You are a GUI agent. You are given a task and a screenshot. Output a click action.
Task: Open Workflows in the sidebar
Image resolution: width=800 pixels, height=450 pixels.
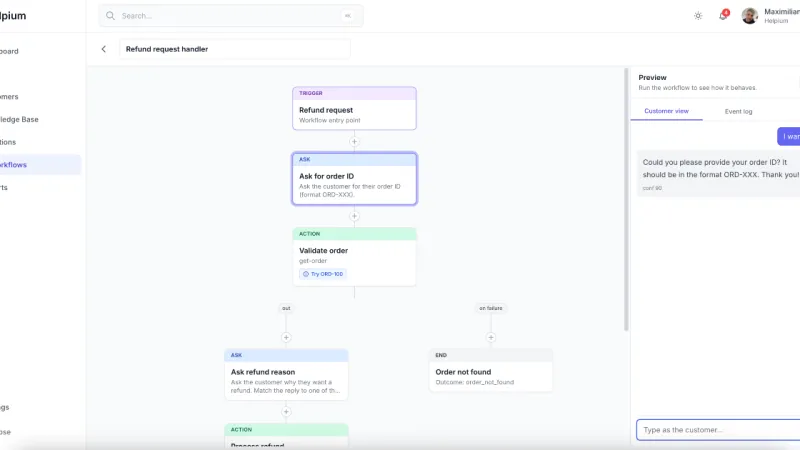click(x=40, y=165)
